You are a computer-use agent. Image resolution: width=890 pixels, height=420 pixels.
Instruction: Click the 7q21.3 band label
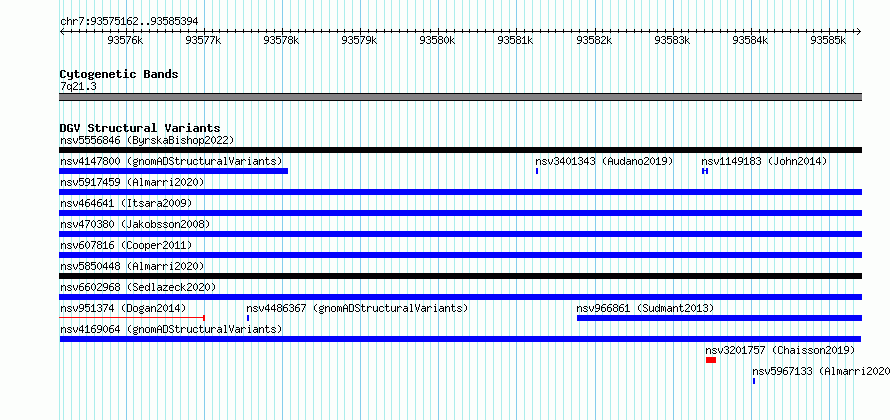pyautogui.click(x=78, y=86)
